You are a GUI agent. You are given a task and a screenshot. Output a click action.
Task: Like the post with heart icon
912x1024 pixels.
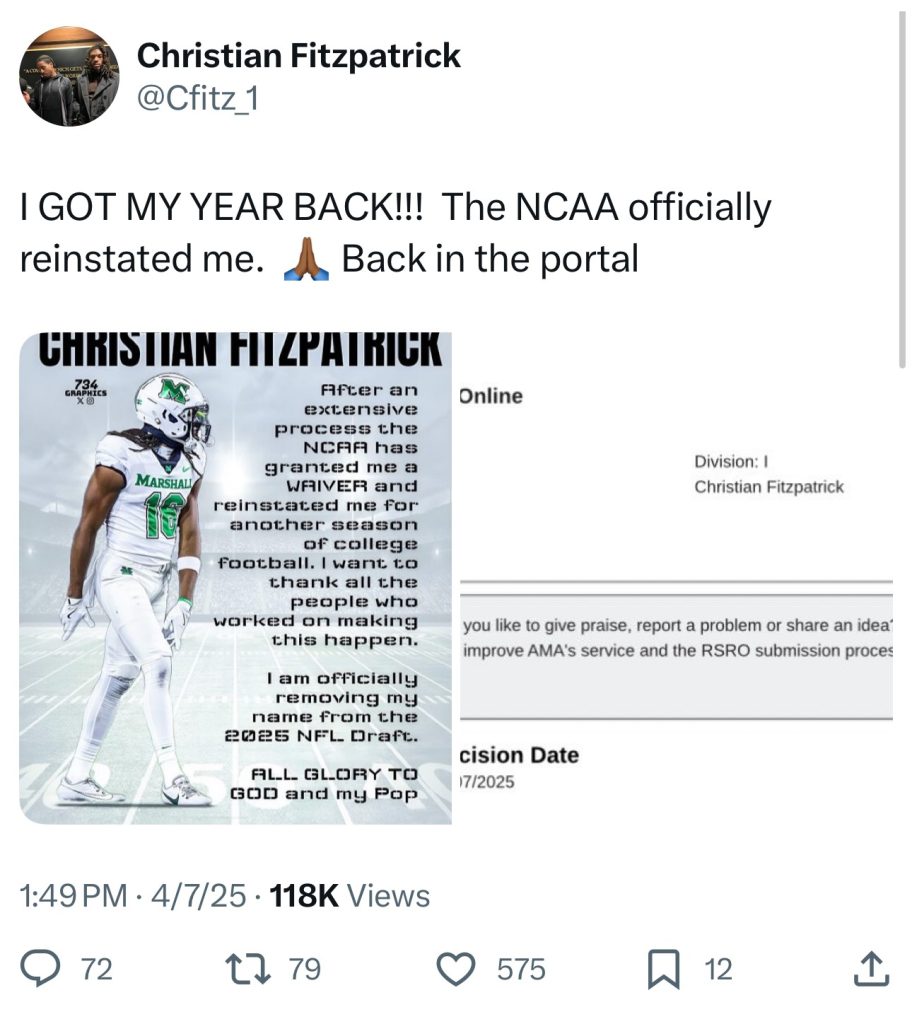pos(456,968)
